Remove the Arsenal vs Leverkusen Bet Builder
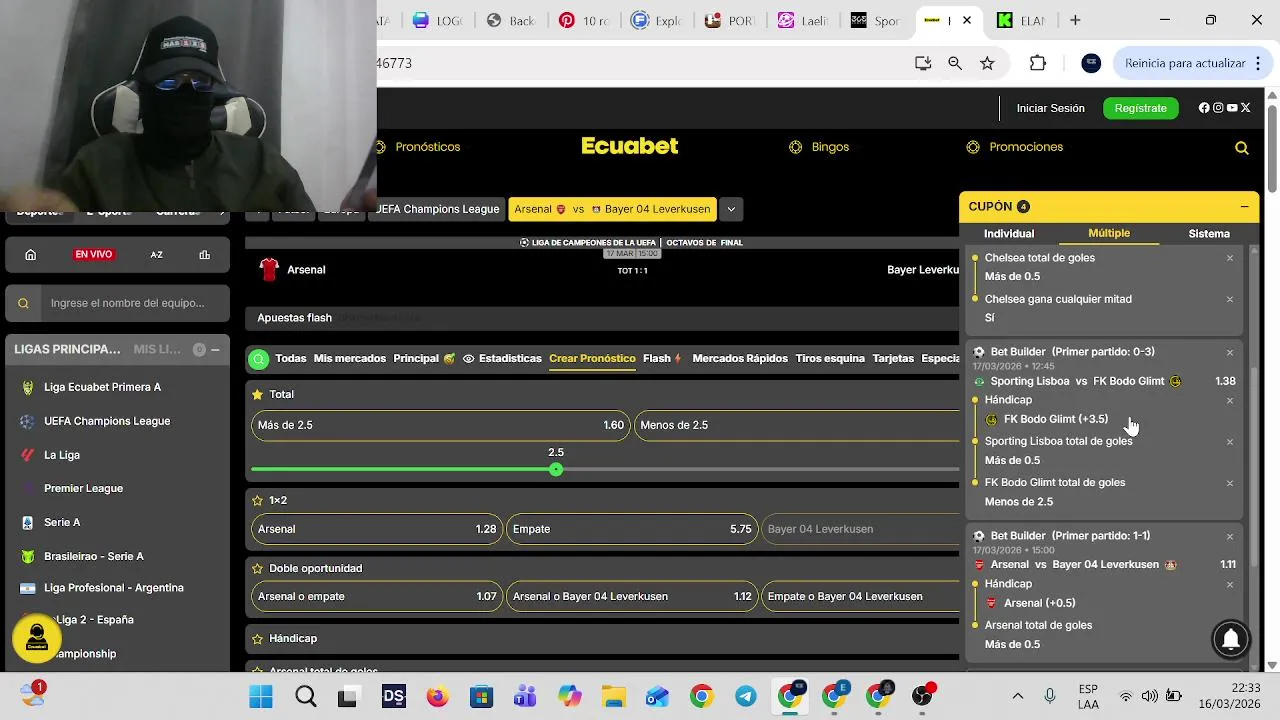Screen dimensions: 1280x720 (1230, 536)
